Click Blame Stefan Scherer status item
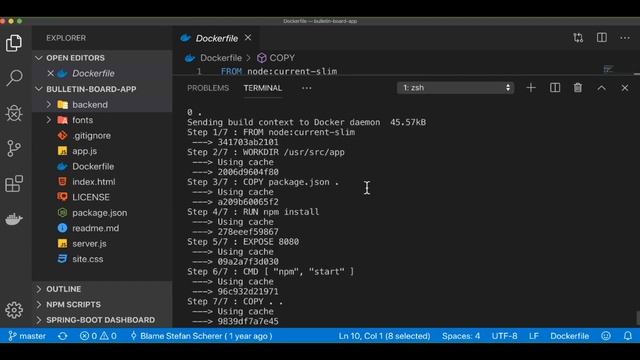 coord(201,336)
